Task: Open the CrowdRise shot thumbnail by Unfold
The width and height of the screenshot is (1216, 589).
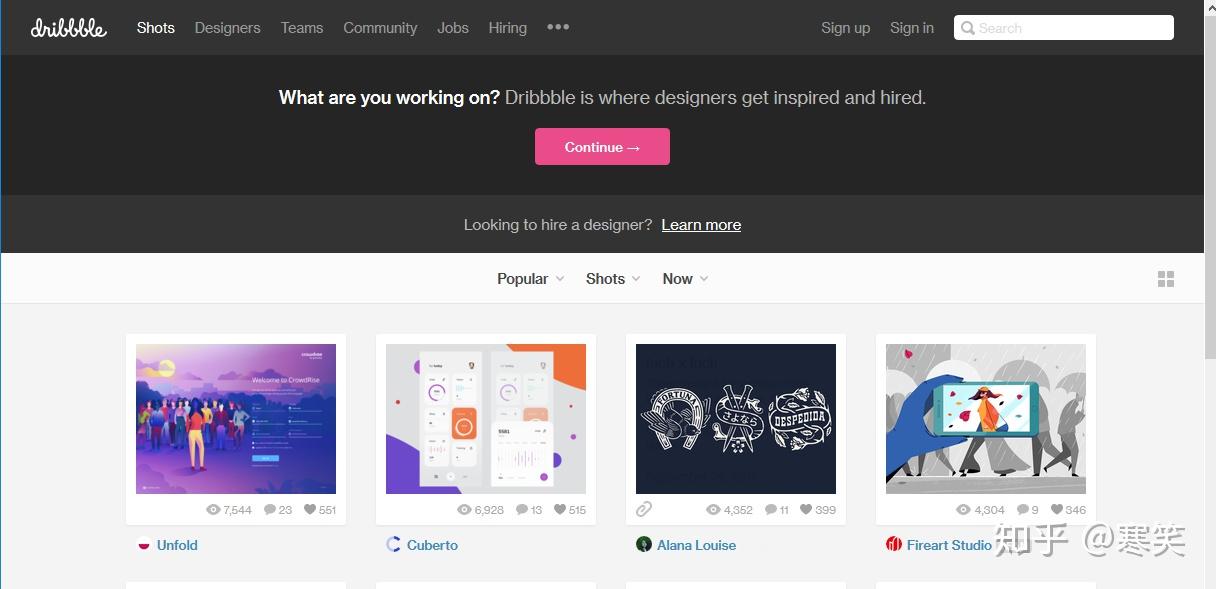Action: 236,419
